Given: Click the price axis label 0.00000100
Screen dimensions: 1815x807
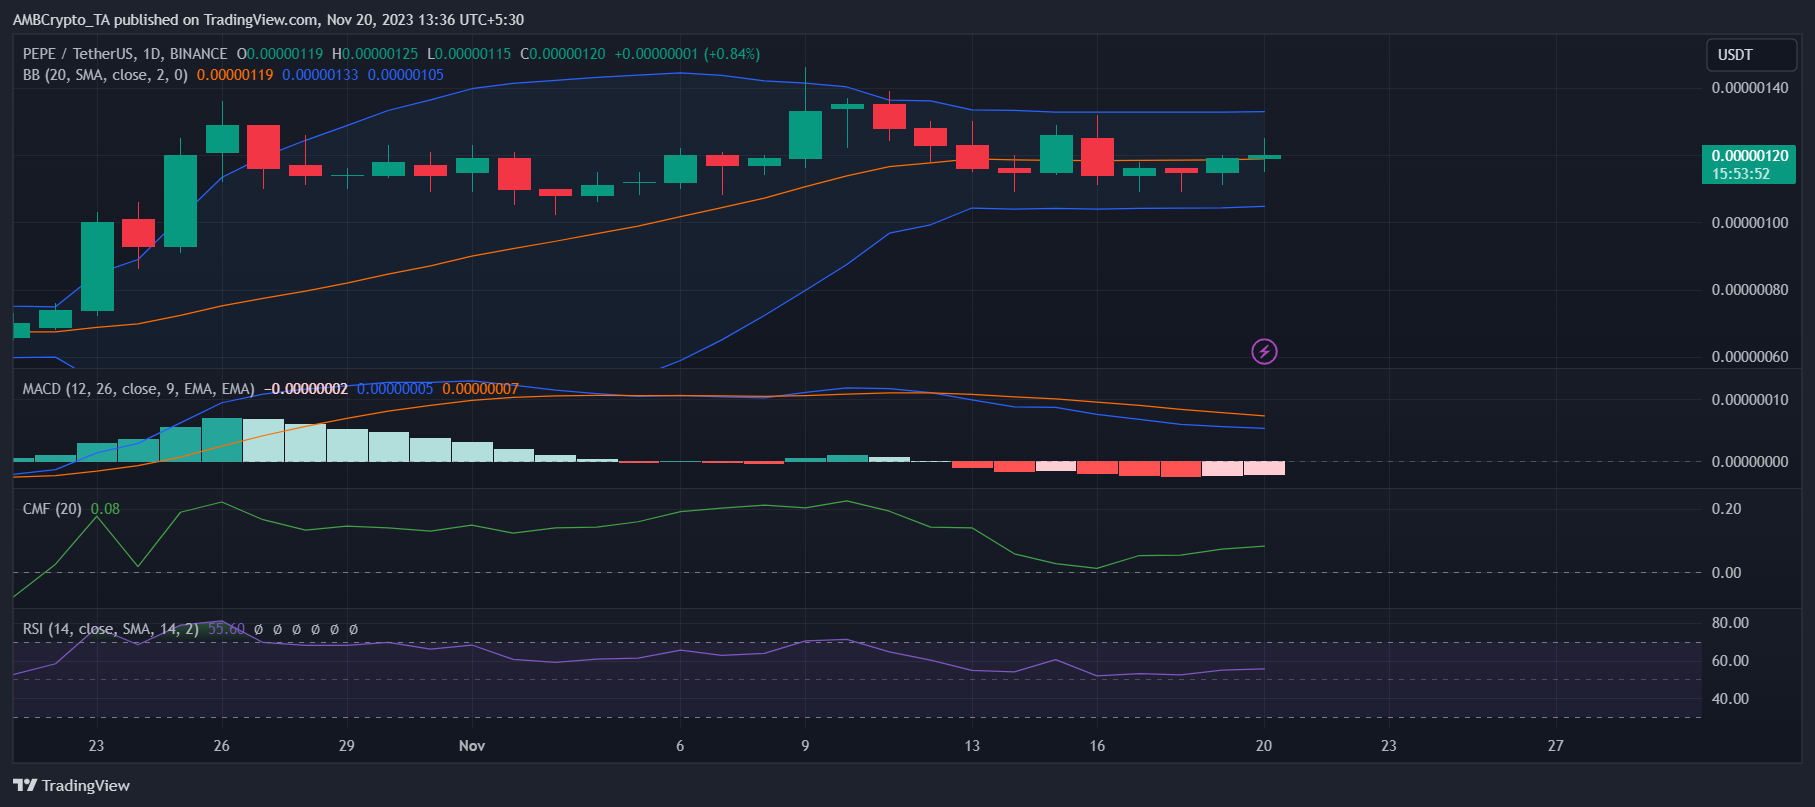Looking at the screenshot, I should coord(1750,222).
